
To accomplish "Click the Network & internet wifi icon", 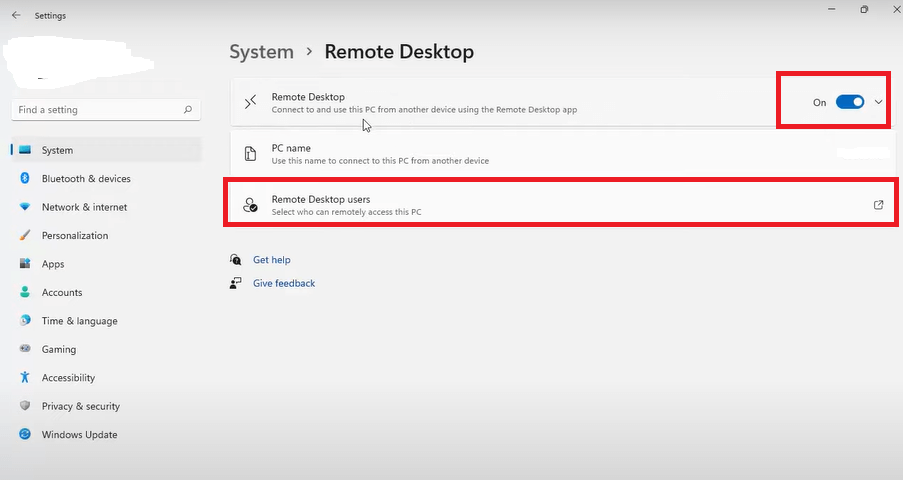I will click(x=25, y=207).
